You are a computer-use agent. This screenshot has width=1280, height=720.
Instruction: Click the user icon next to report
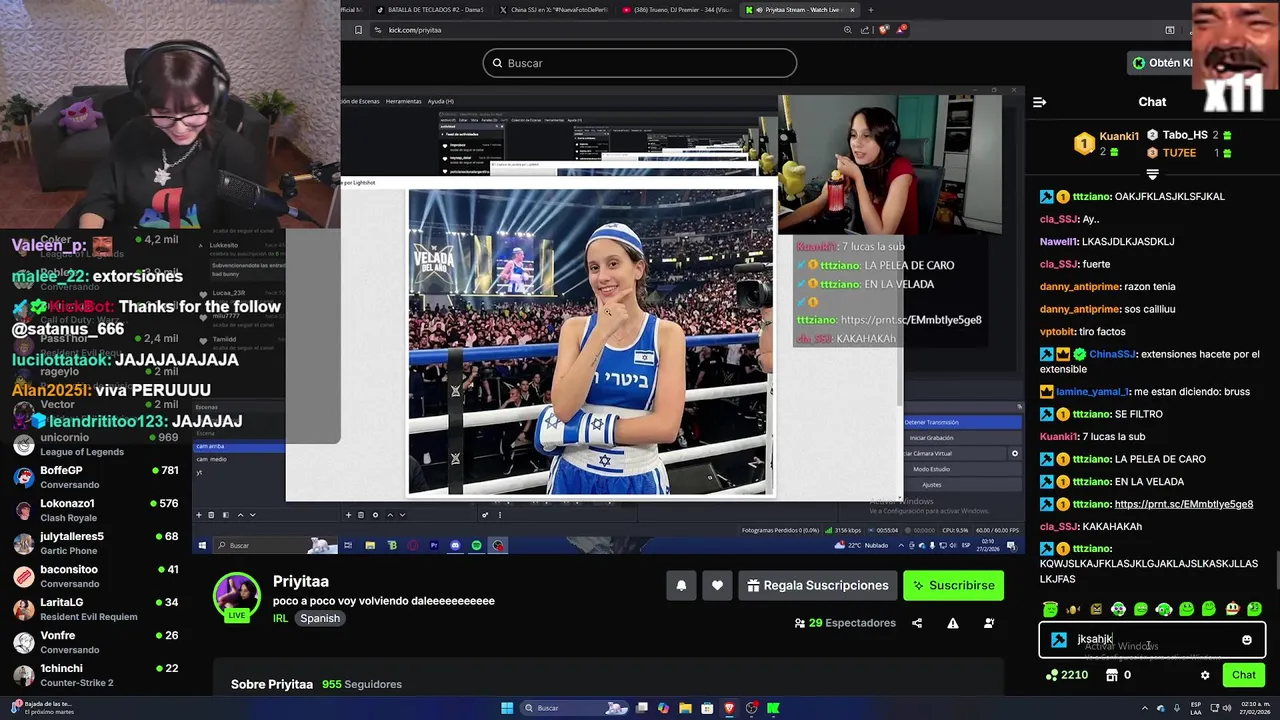point(989,623)
